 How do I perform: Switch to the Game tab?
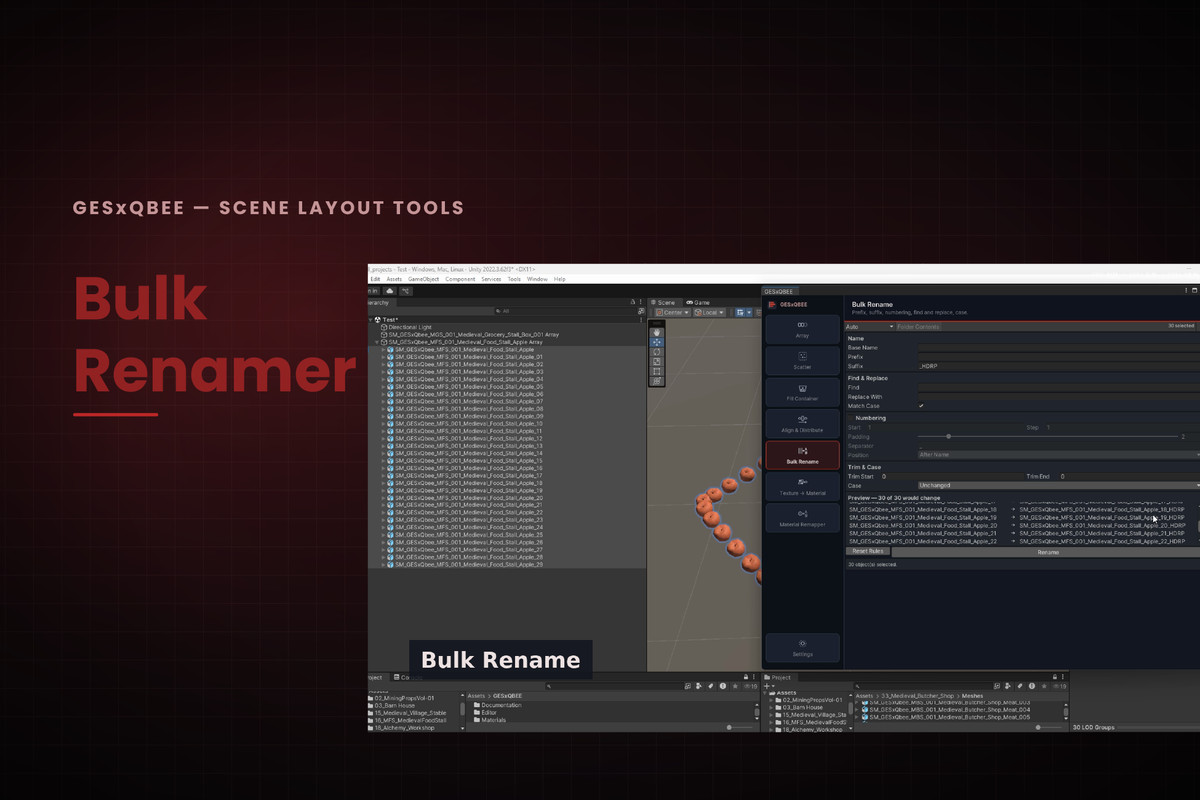pos(697,302)
